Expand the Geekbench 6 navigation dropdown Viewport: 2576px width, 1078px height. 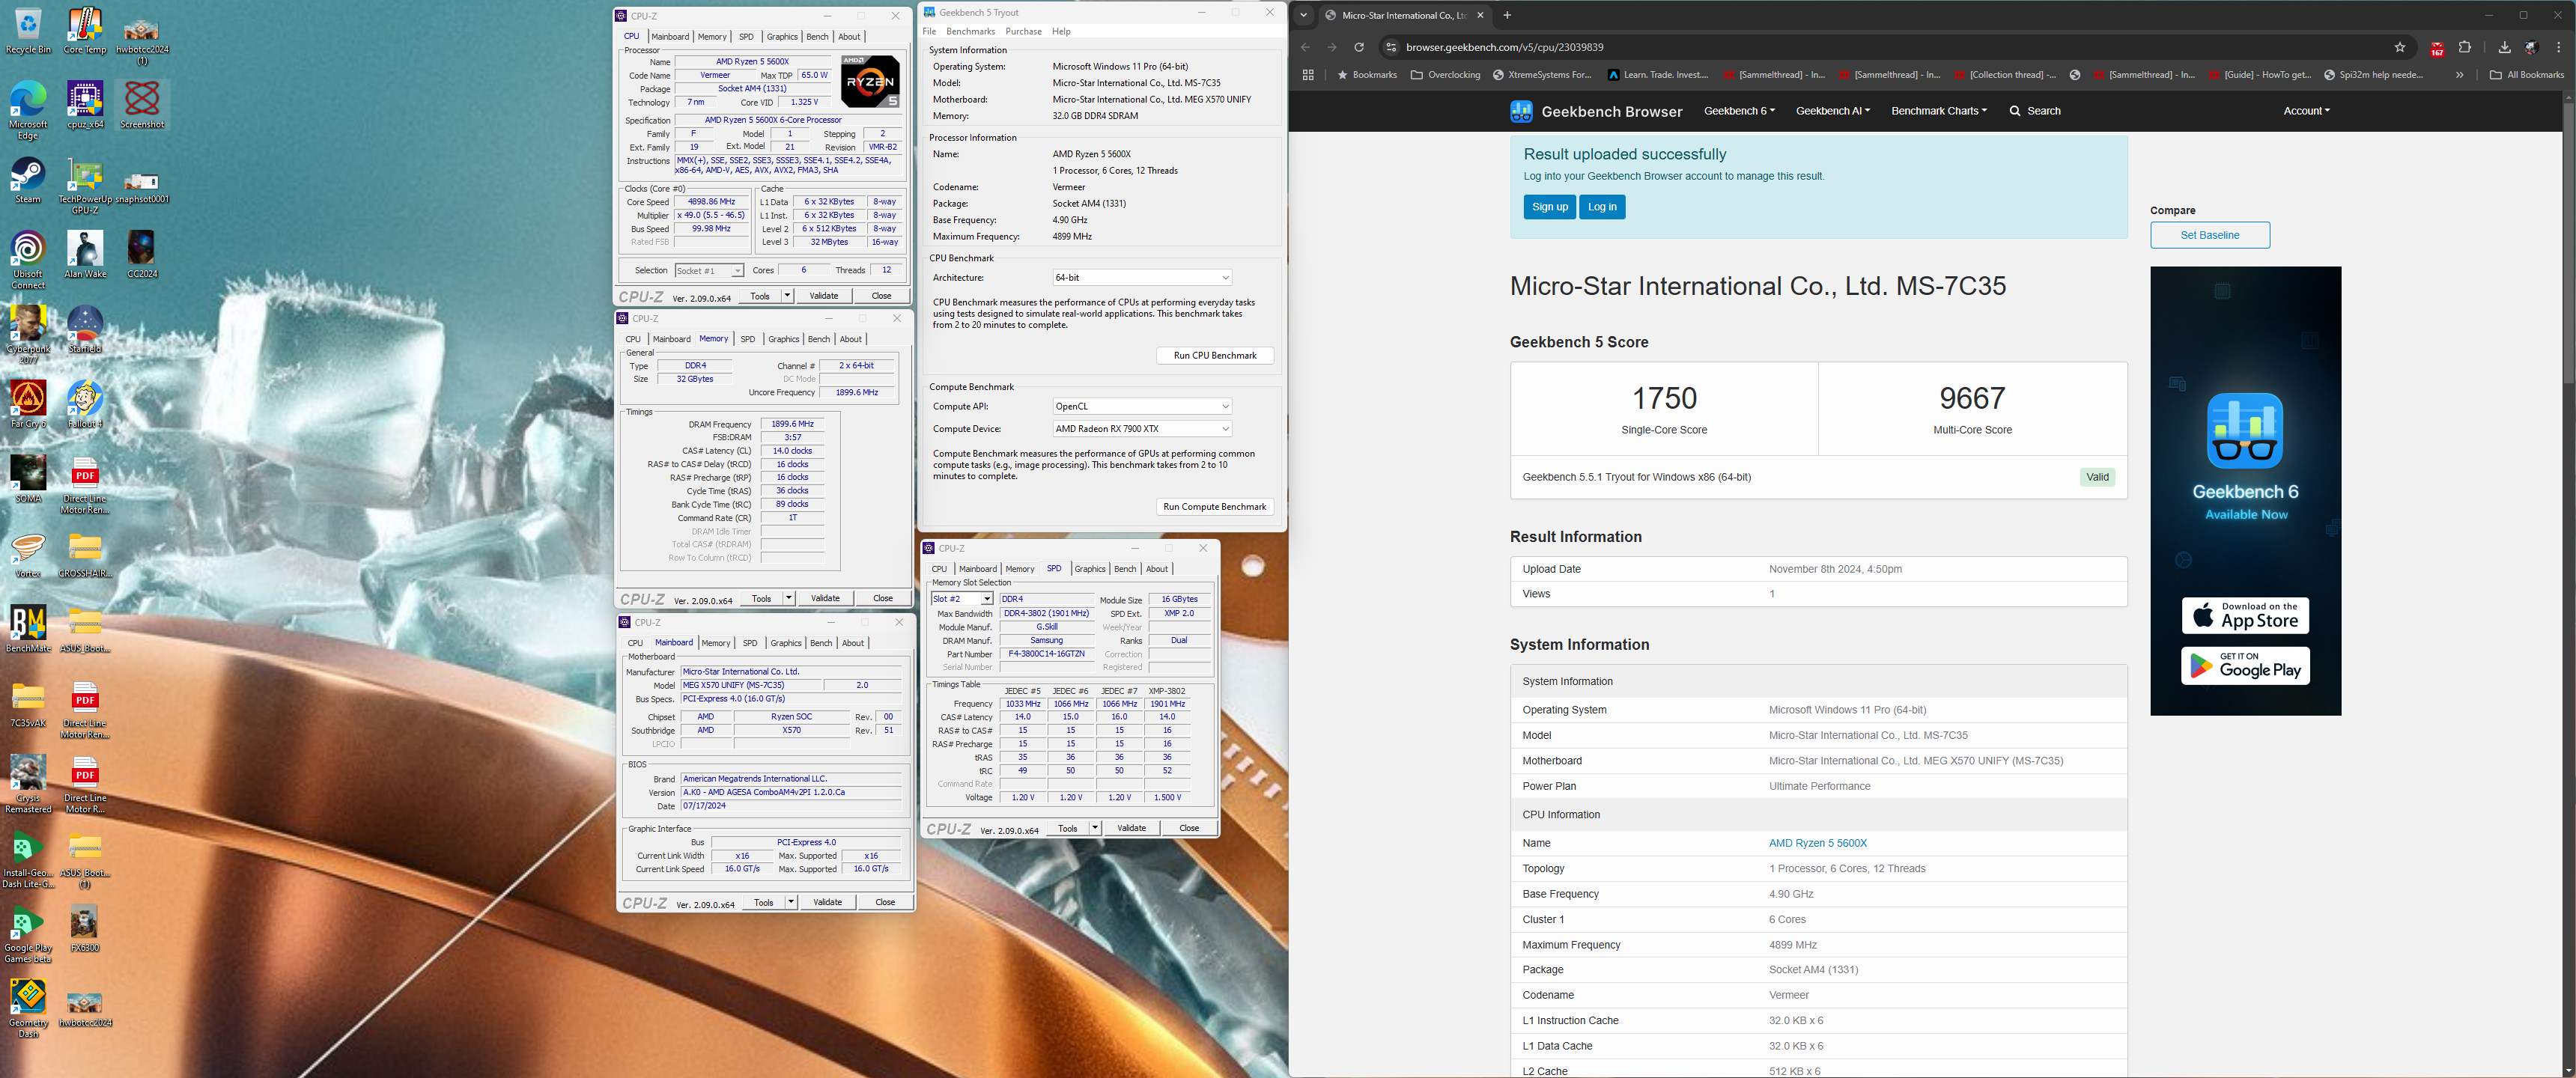point(1739,111)
